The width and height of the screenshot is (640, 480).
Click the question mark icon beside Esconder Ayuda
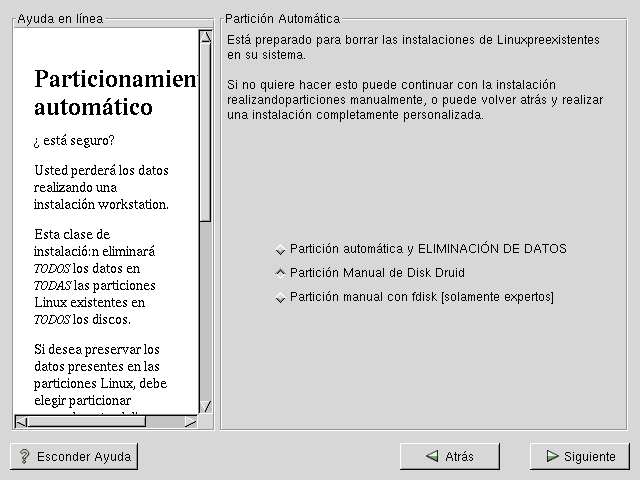point(23,456)
